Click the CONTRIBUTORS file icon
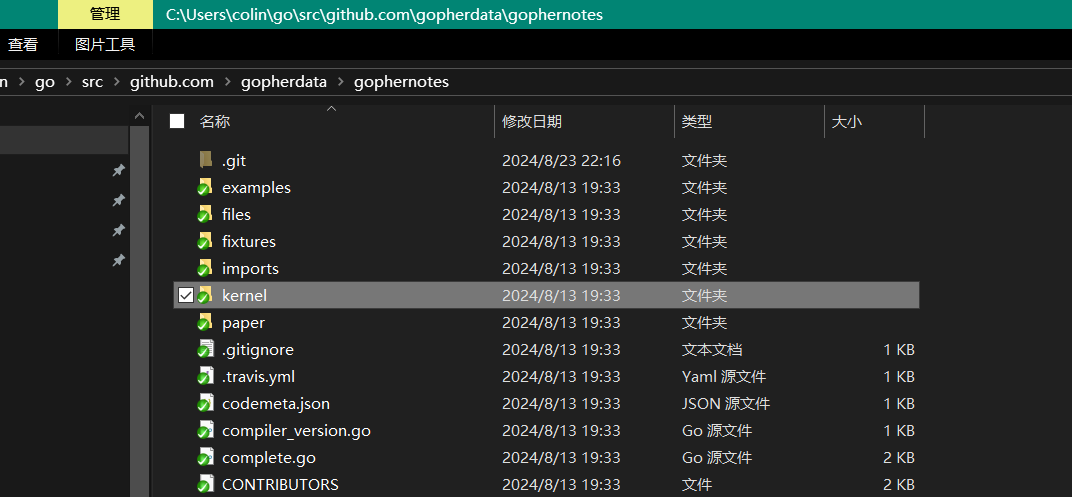 pos(205,484)
